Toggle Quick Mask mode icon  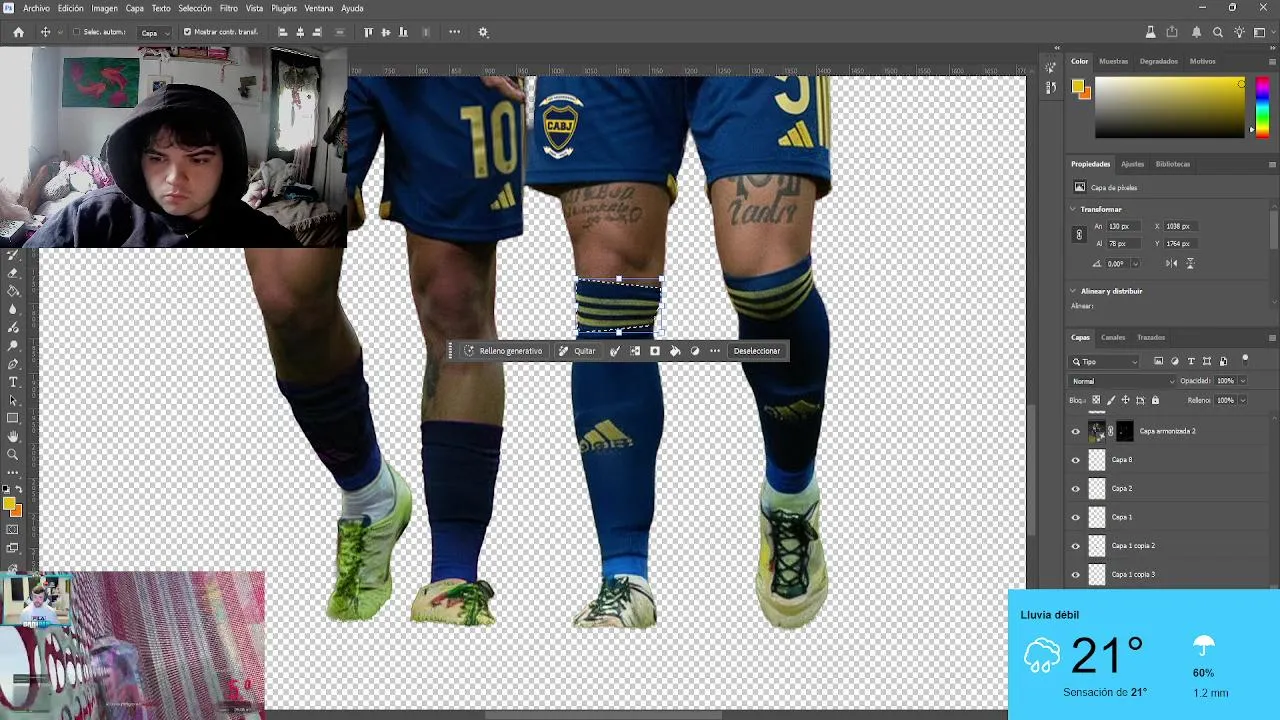coord(13,530)
